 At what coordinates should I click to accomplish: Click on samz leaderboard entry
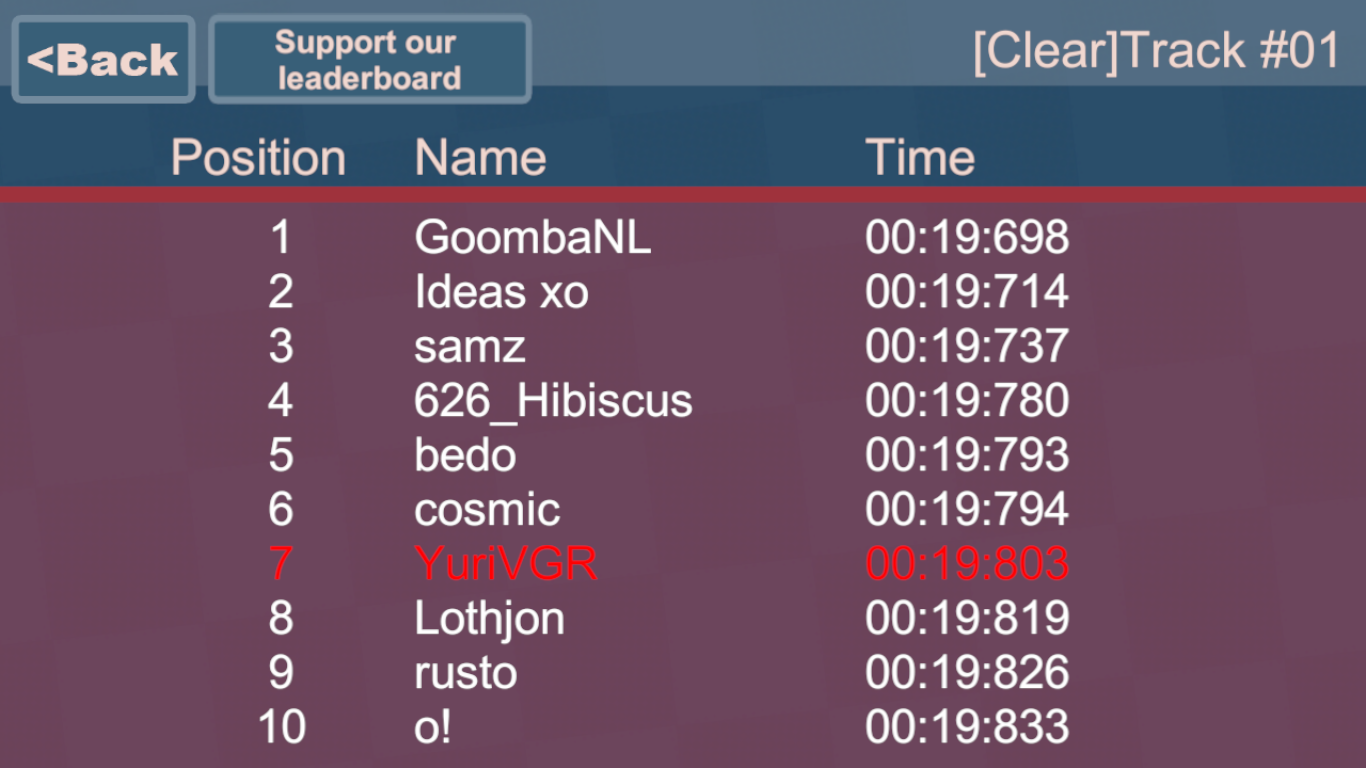(469, 346)
